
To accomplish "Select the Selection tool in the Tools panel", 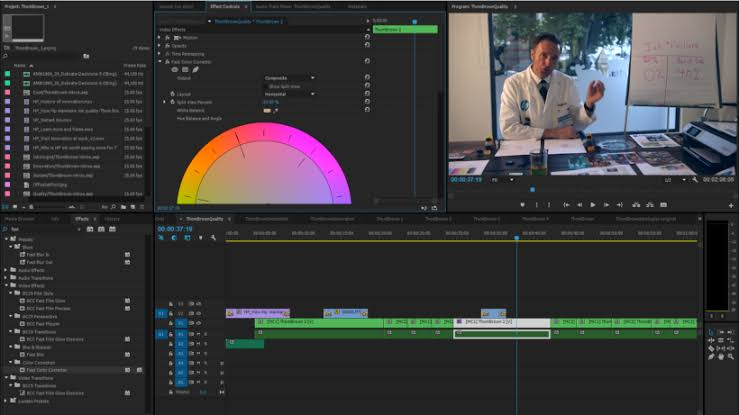I will (x=711, y=332).
